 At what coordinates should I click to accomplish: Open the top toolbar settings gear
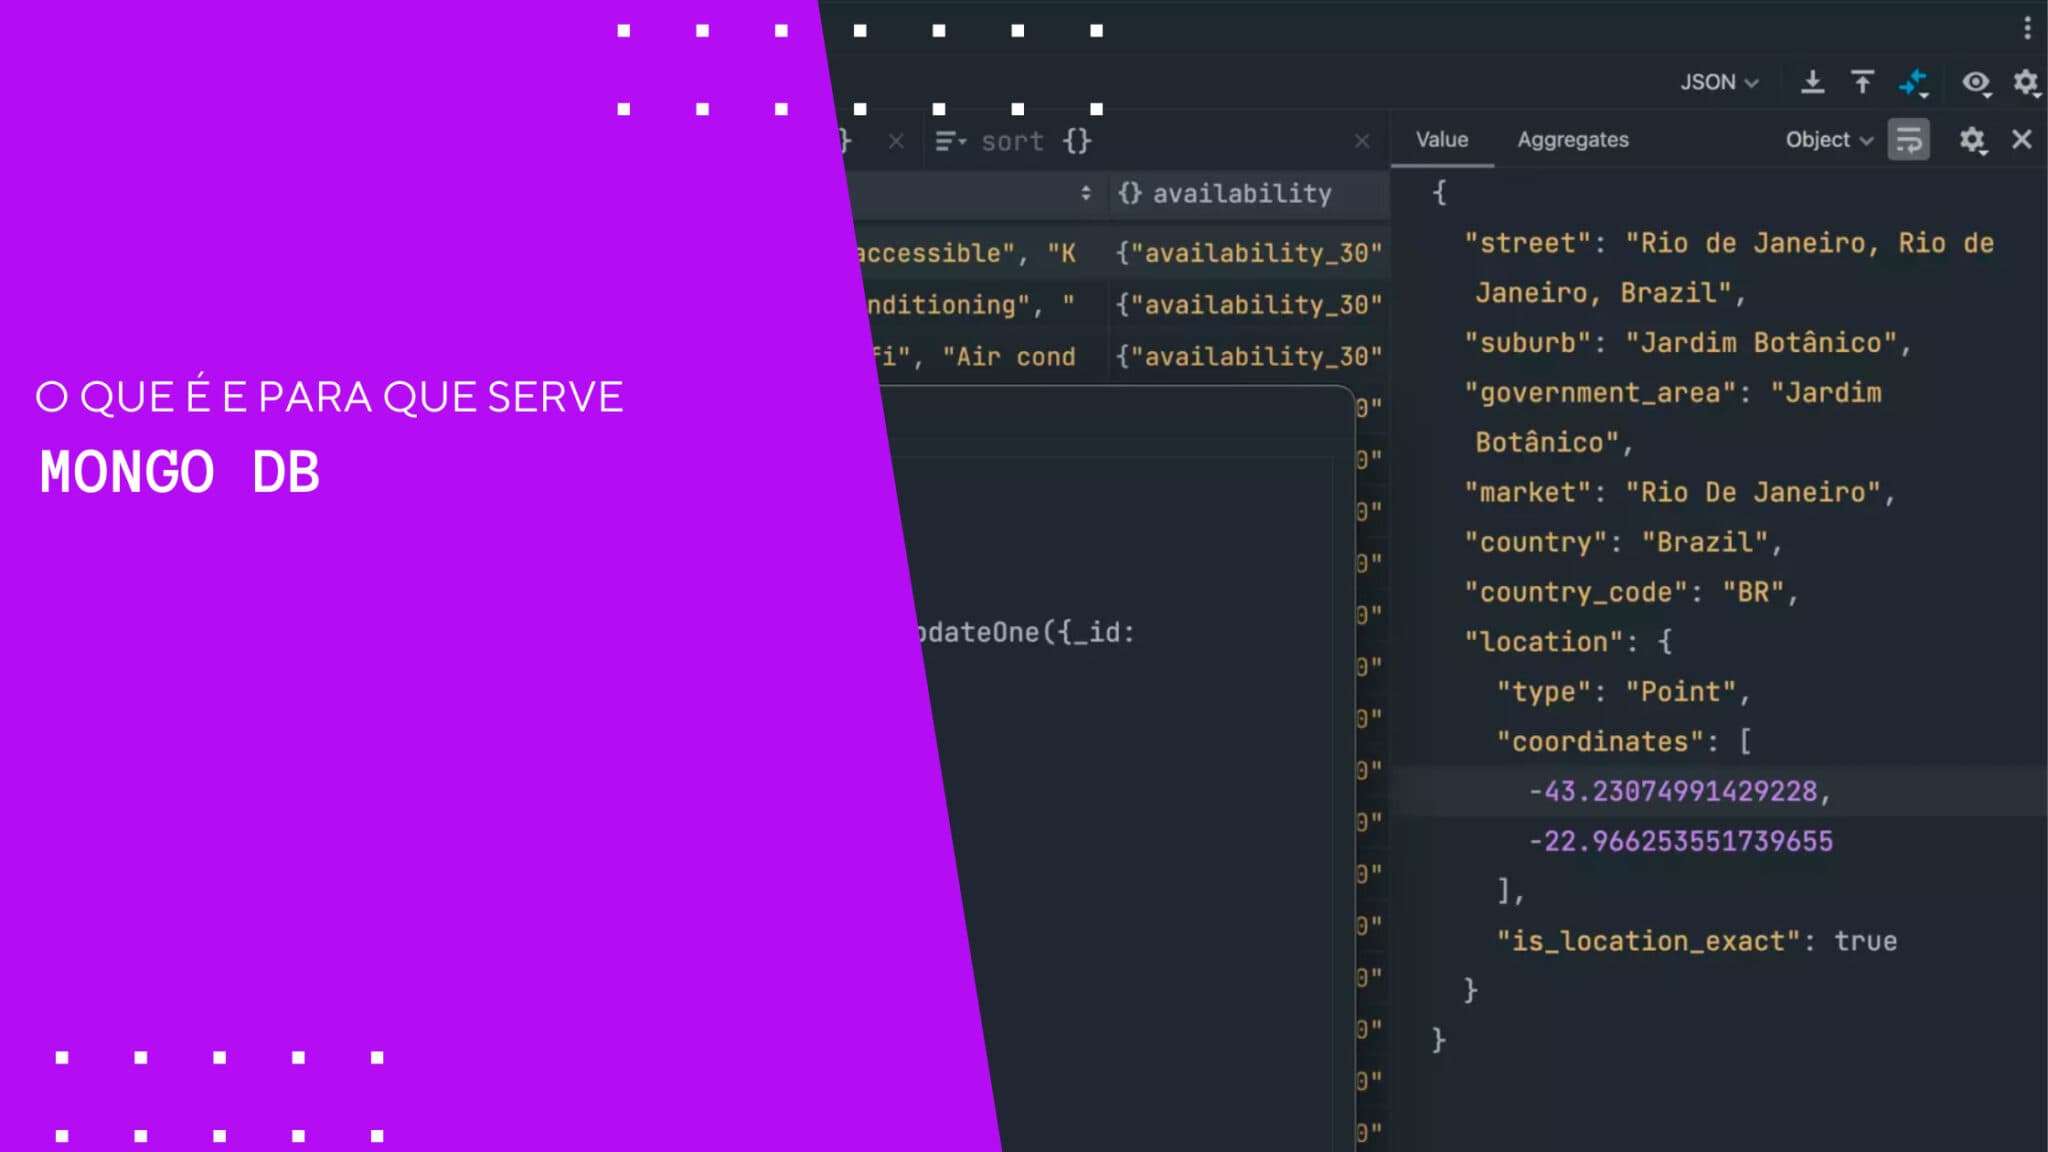pyautogui.click(x=2026, y=82)
